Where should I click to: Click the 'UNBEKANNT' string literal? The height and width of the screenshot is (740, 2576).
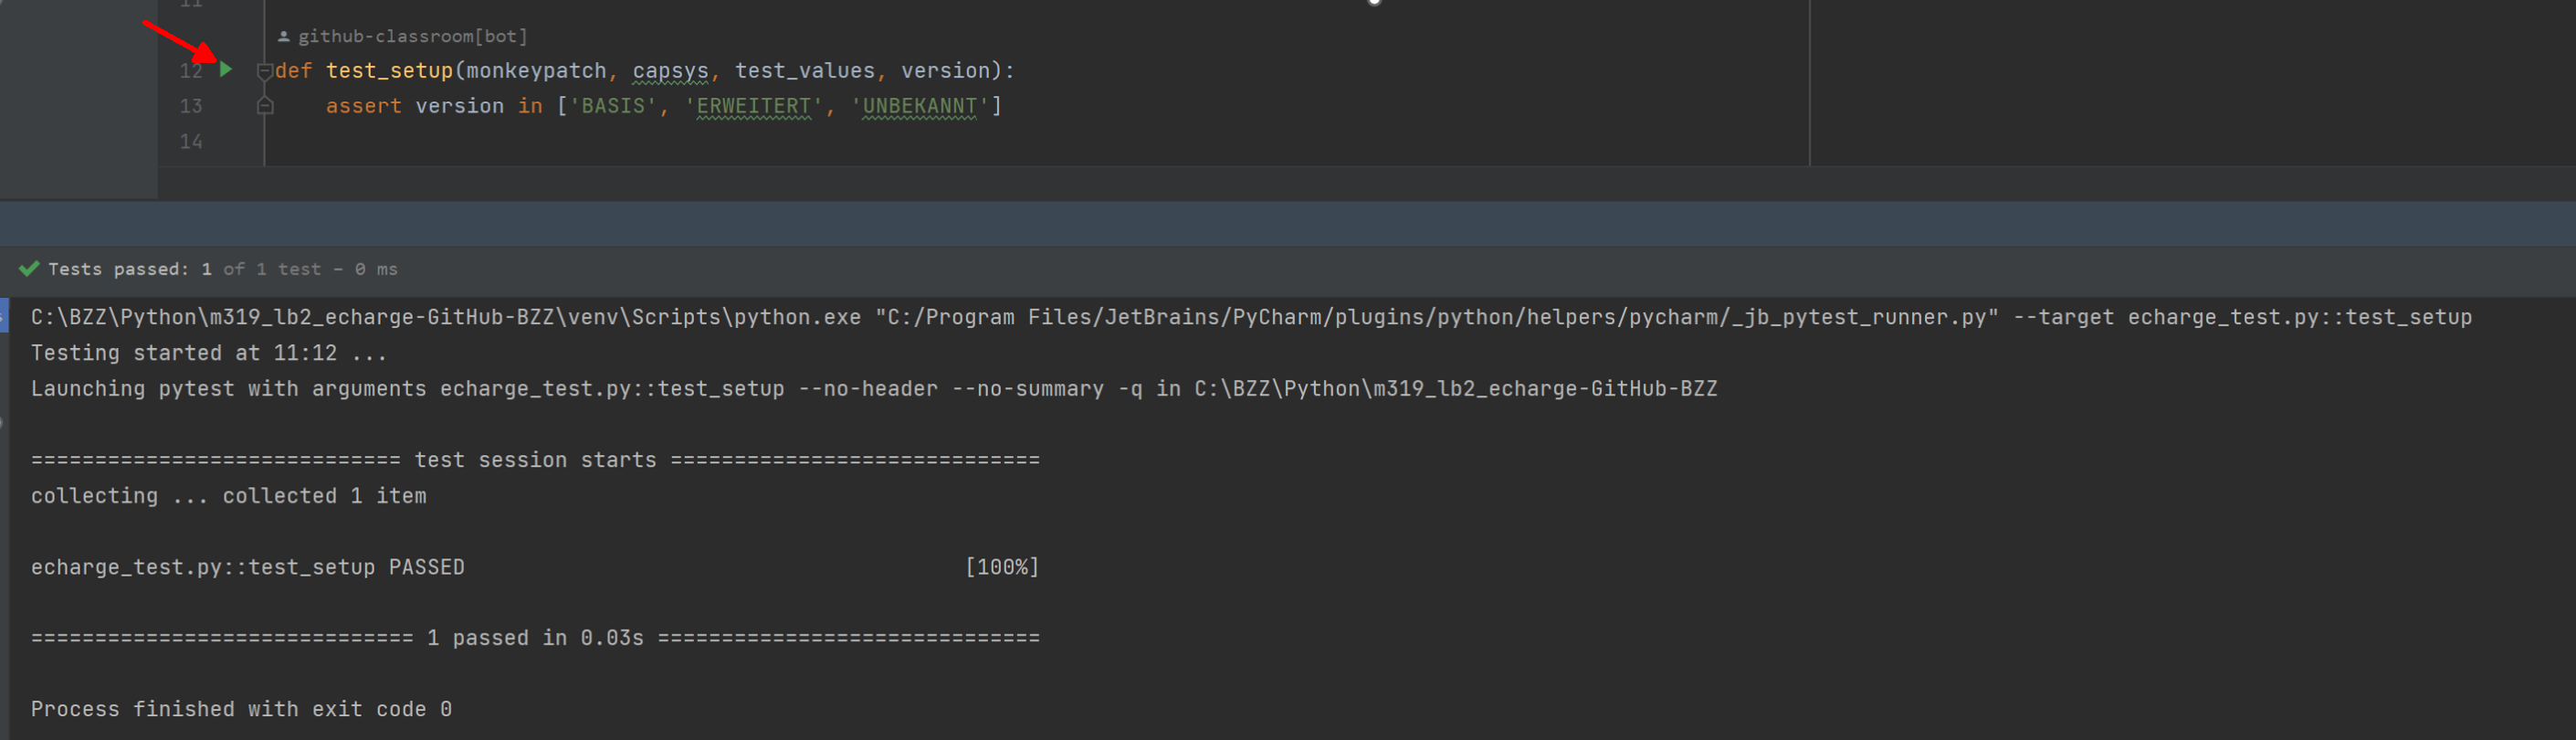point(919,106)
